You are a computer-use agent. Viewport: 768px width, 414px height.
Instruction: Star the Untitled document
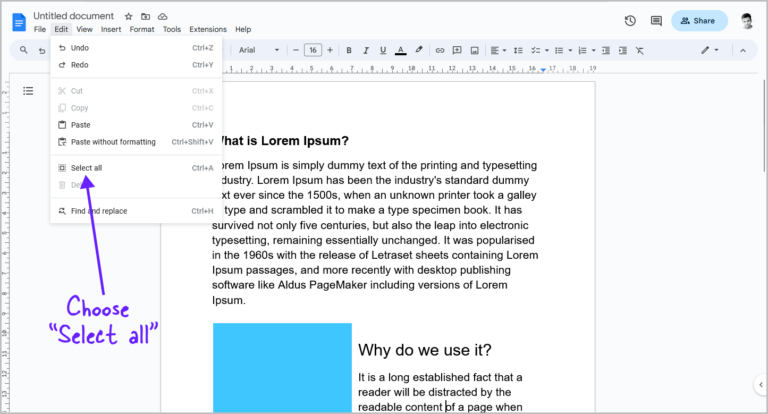pyautogui.click(x=128, y=17)
